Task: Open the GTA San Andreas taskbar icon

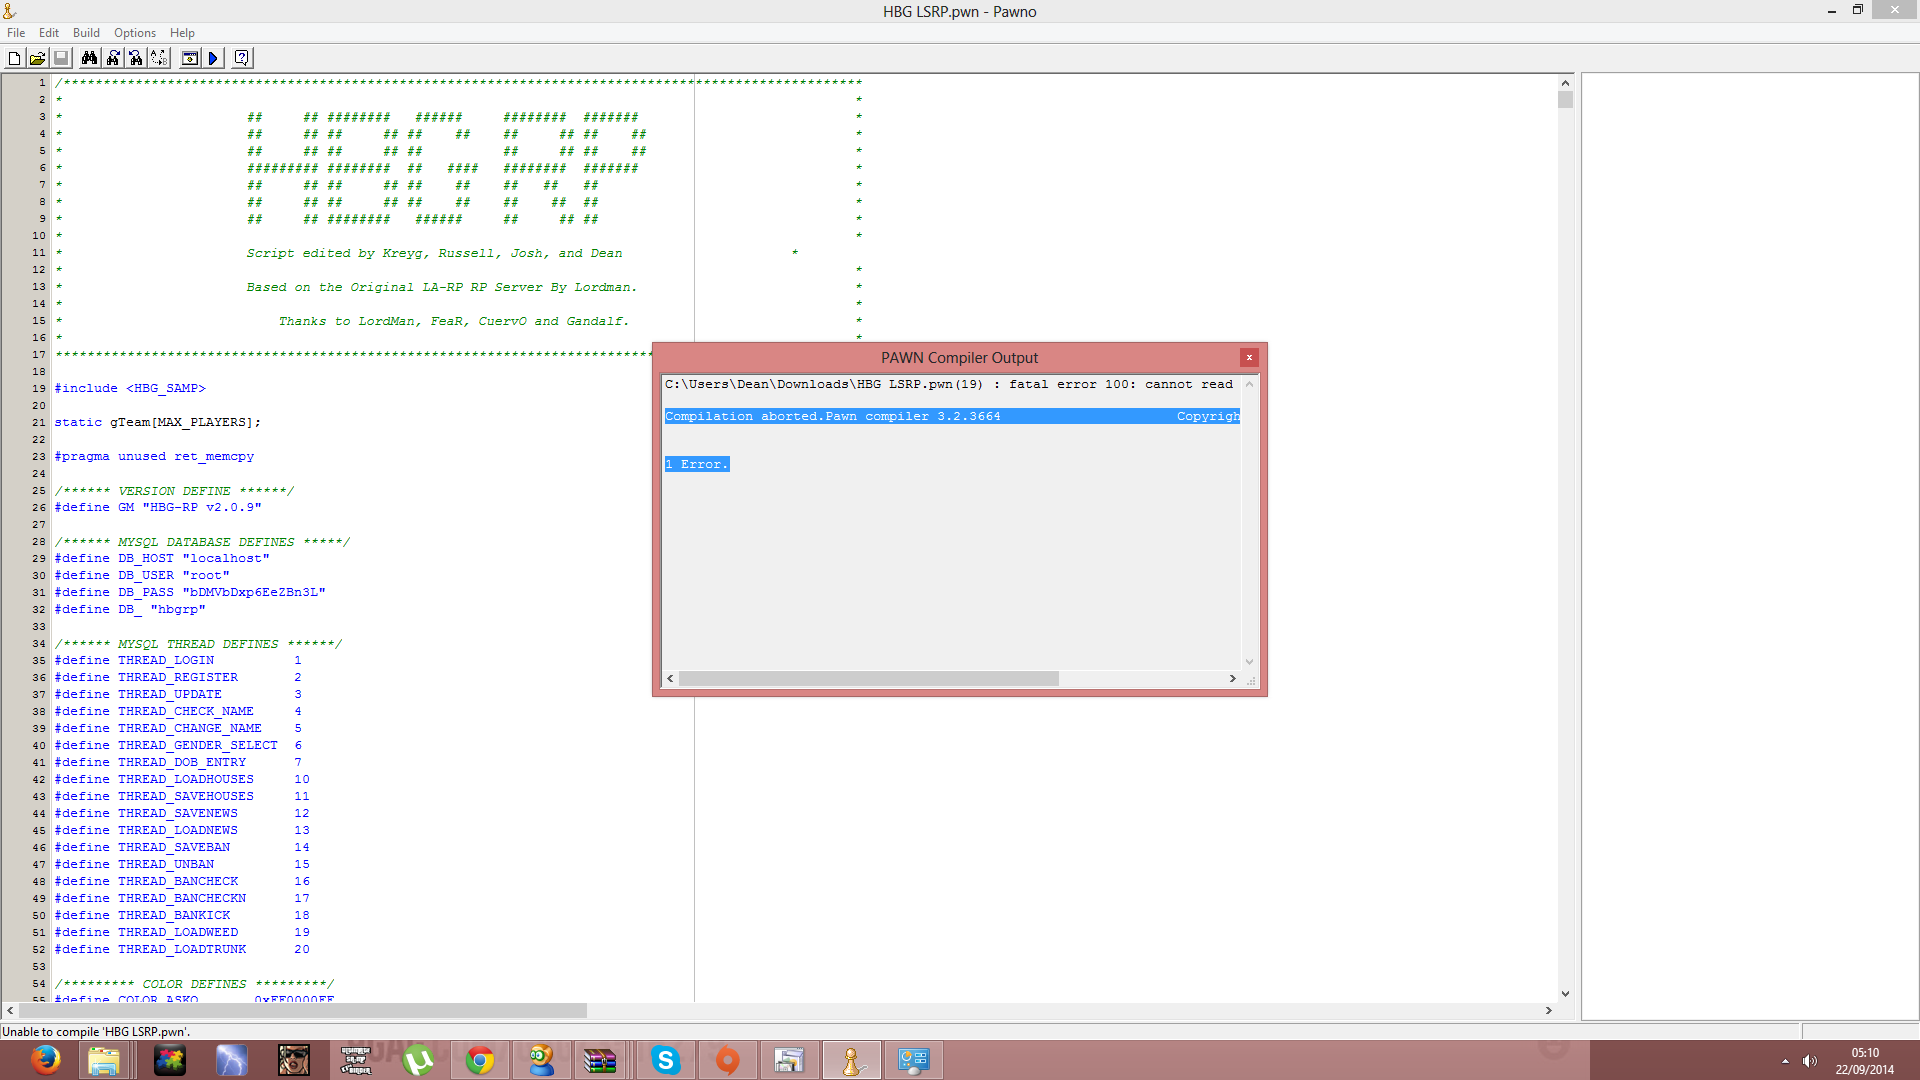Action: click(294, 1060)
